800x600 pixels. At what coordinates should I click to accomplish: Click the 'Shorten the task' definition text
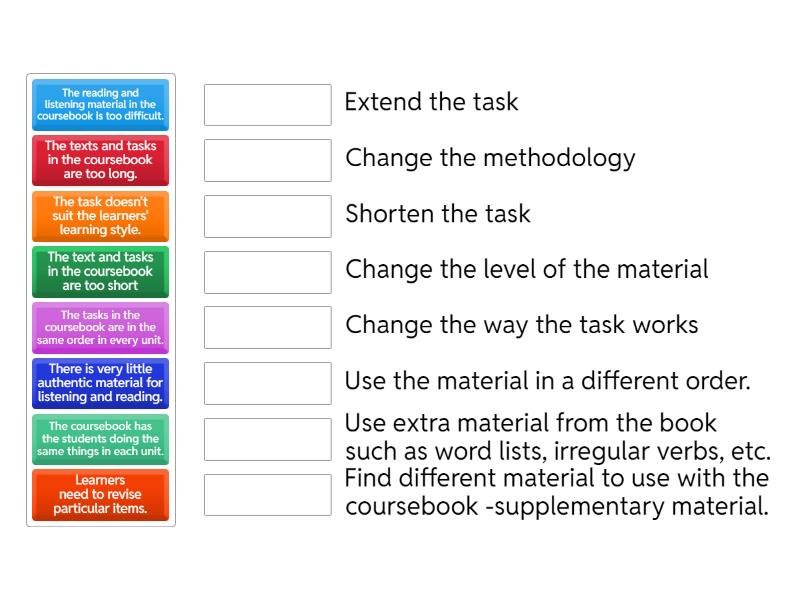click(437, 214)
